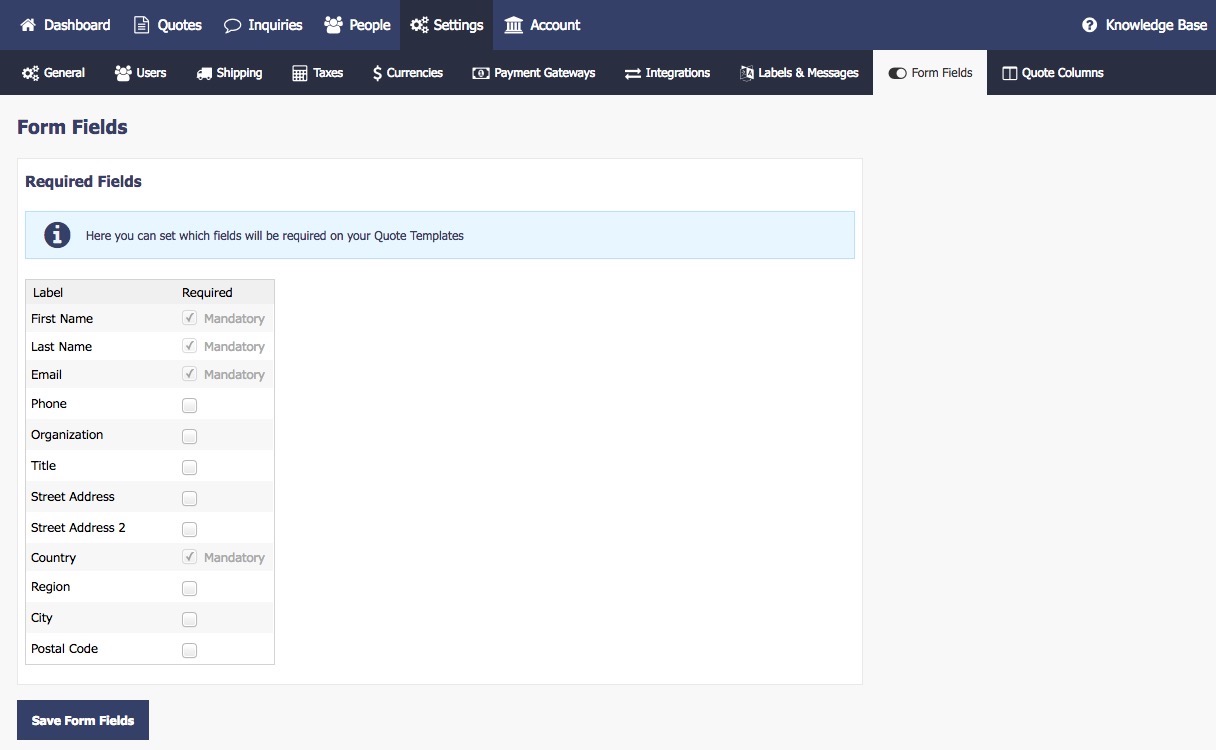Click the Dashboard home icon
The width and height of the screenshot is (1216, 750).
pyautogui.click(x=28, y=25)
